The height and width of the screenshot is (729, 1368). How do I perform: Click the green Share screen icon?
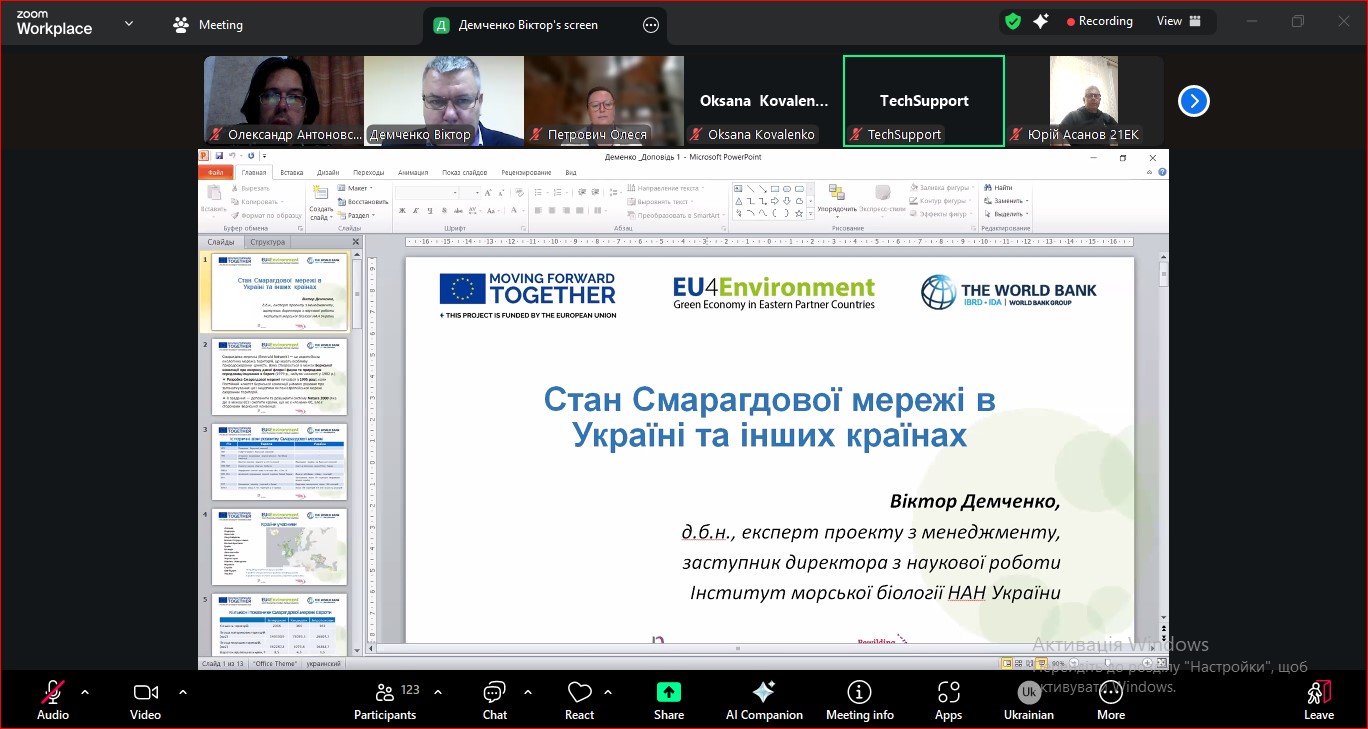click(x=668, y=692)
